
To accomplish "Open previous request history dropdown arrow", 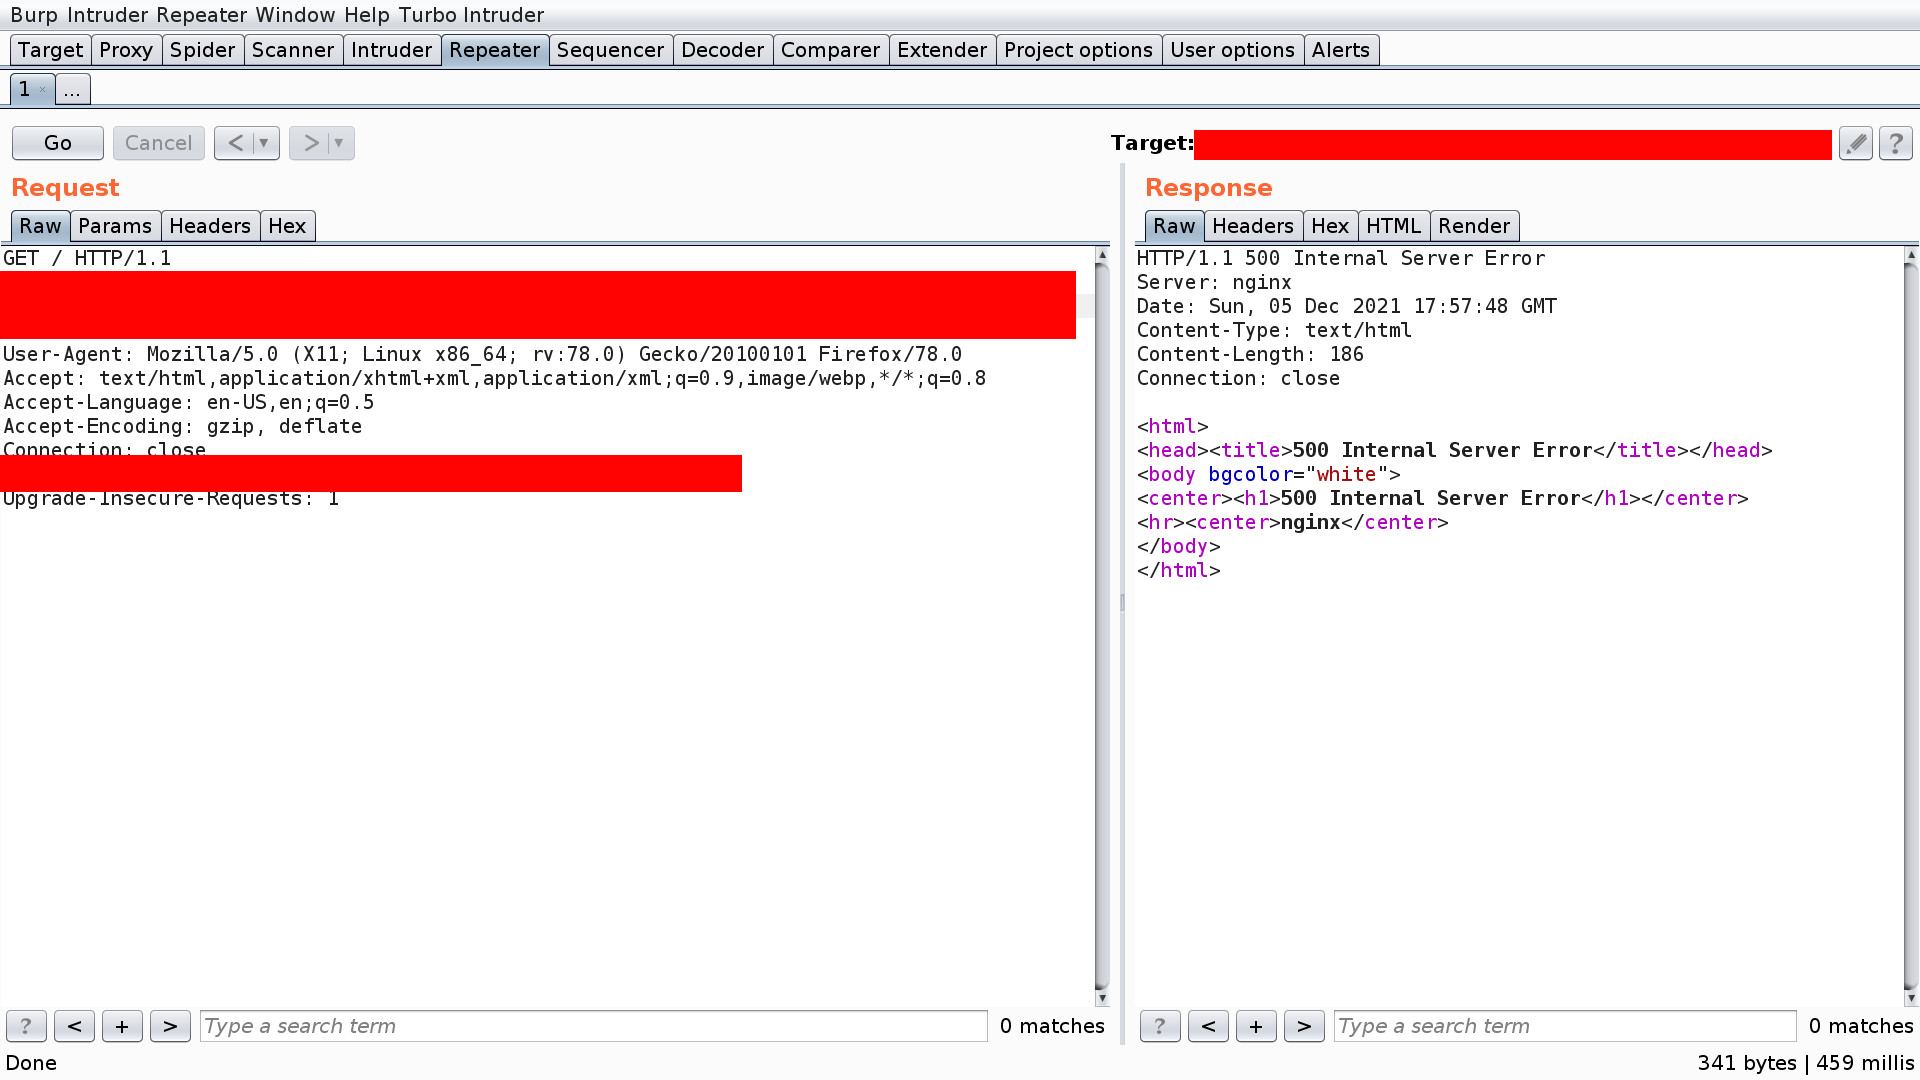I will click(x=264, y=143).
